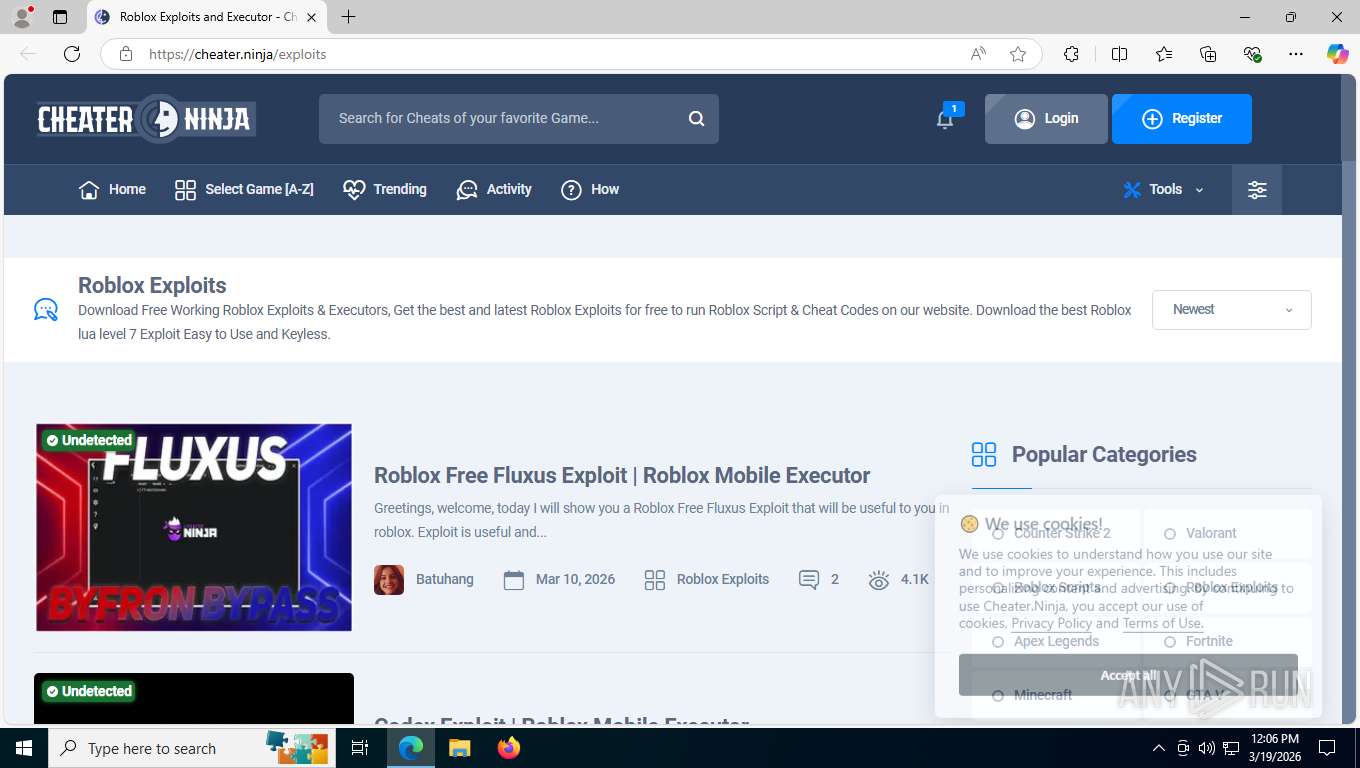
Task: Open Copilot sidebar icon
Action: 1338,54
